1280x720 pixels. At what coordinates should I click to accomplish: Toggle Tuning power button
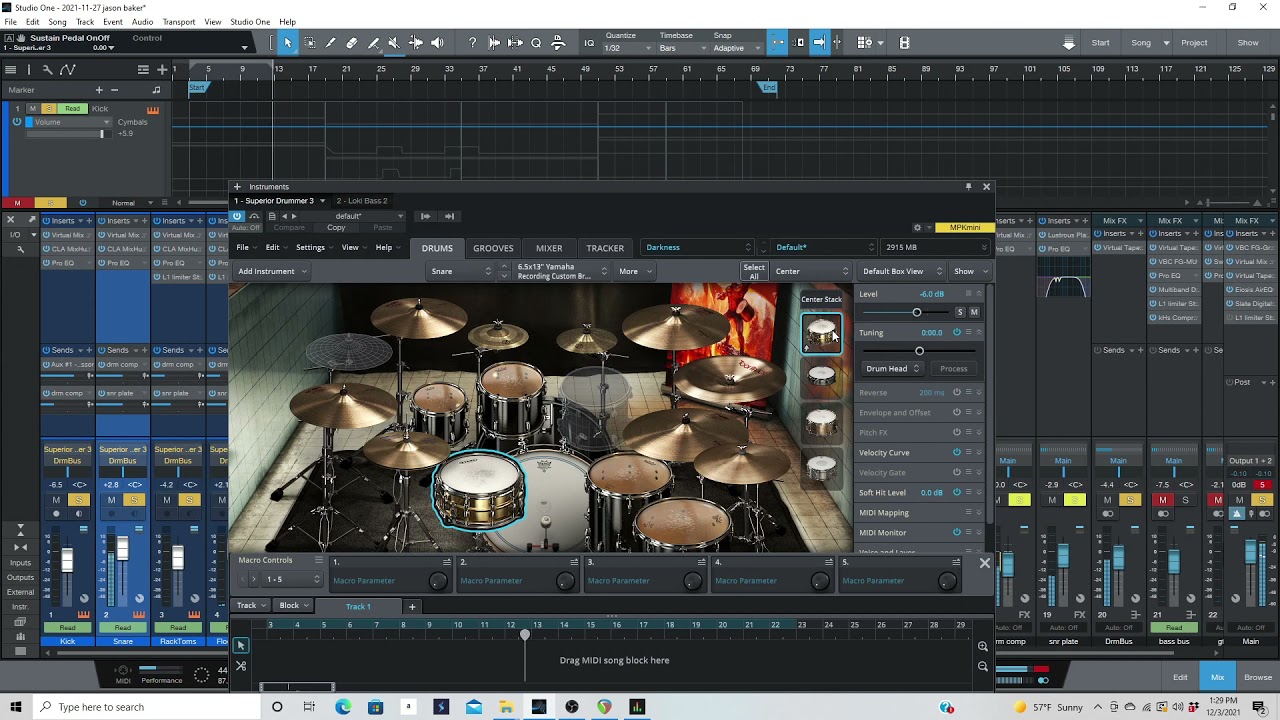pos(957,332)
